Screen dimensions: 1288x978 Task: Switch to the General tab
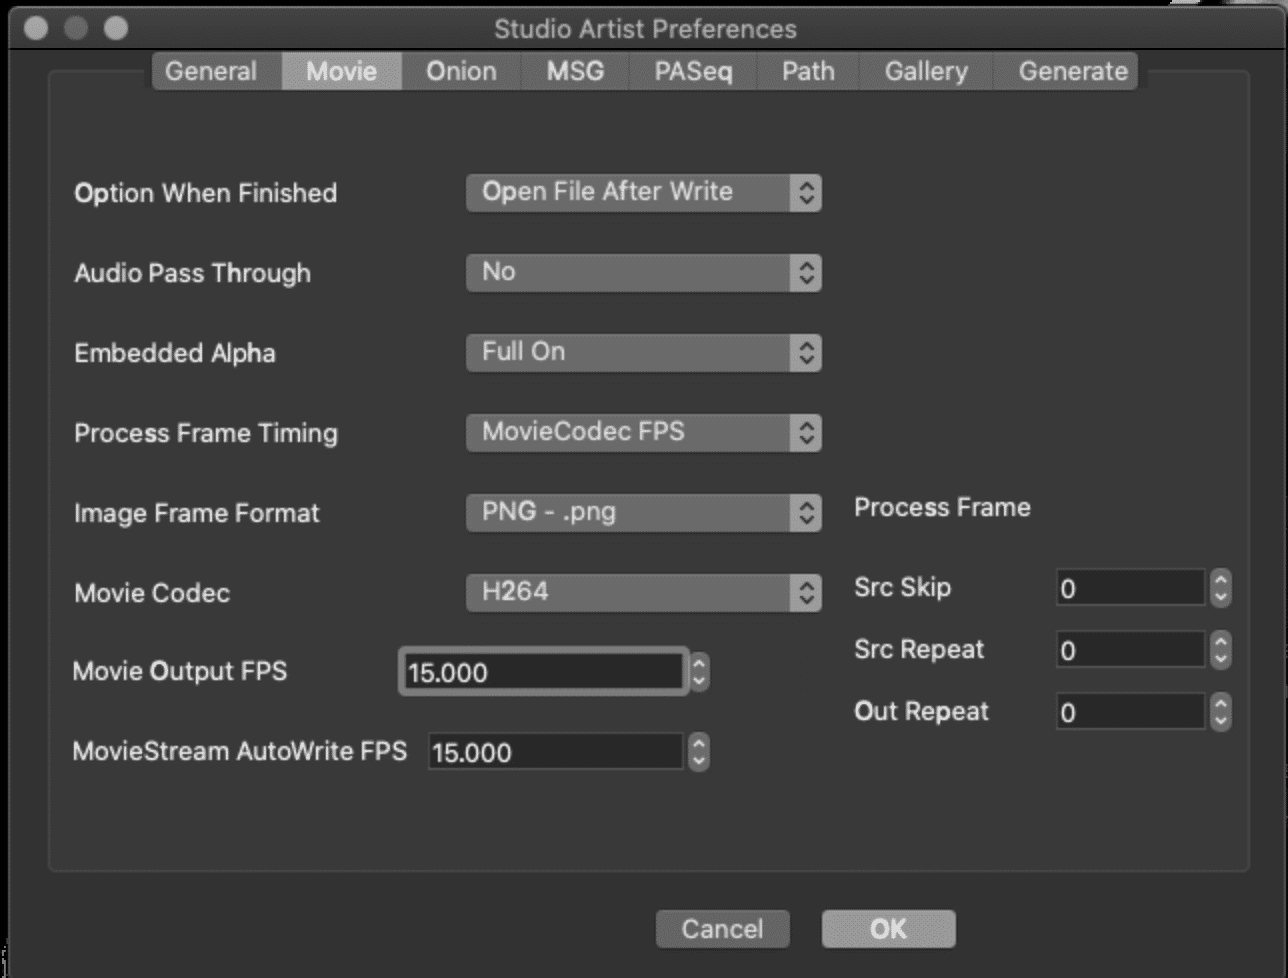coord(211,71)
